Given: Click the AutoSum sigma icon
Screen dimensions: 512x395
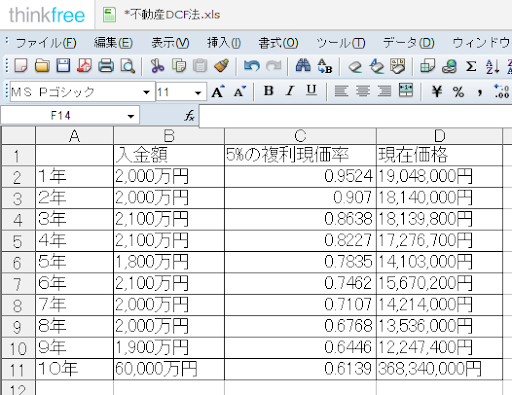Looking at the screenshot, I should pos(471,66).
